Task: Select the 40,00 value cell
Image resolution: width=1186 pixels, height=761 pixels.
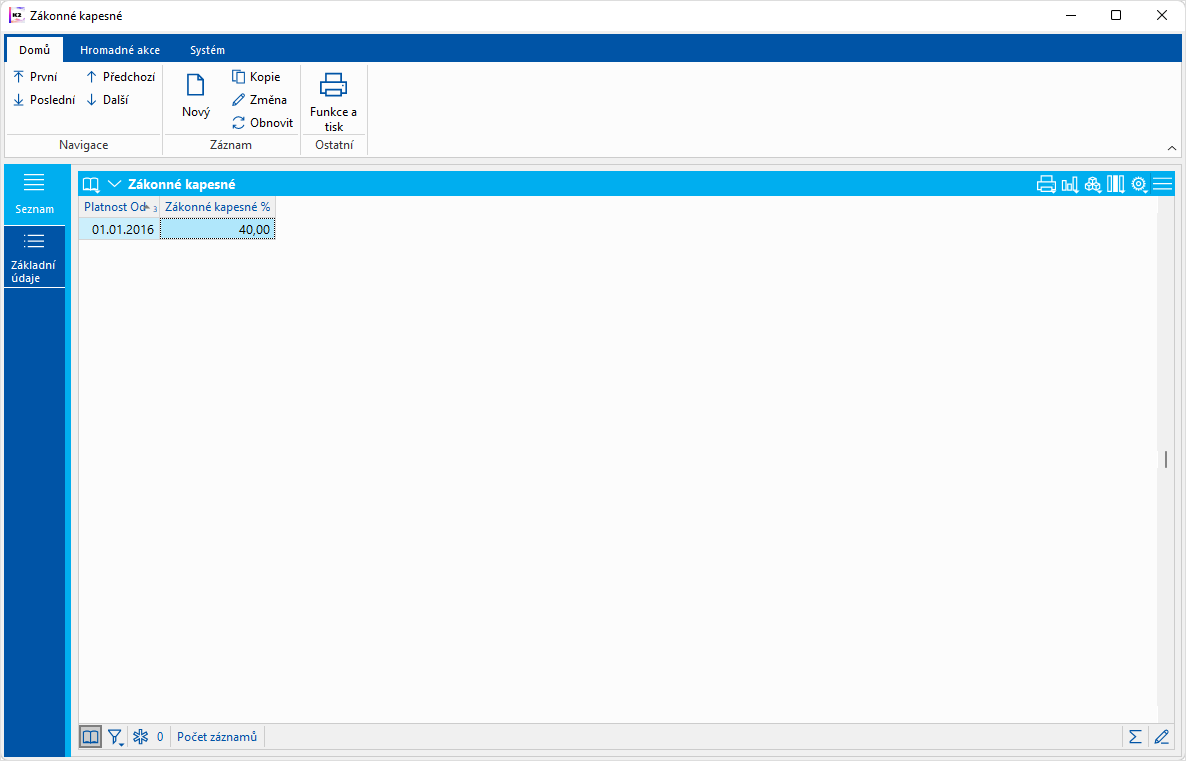Action: pos(218,229)
